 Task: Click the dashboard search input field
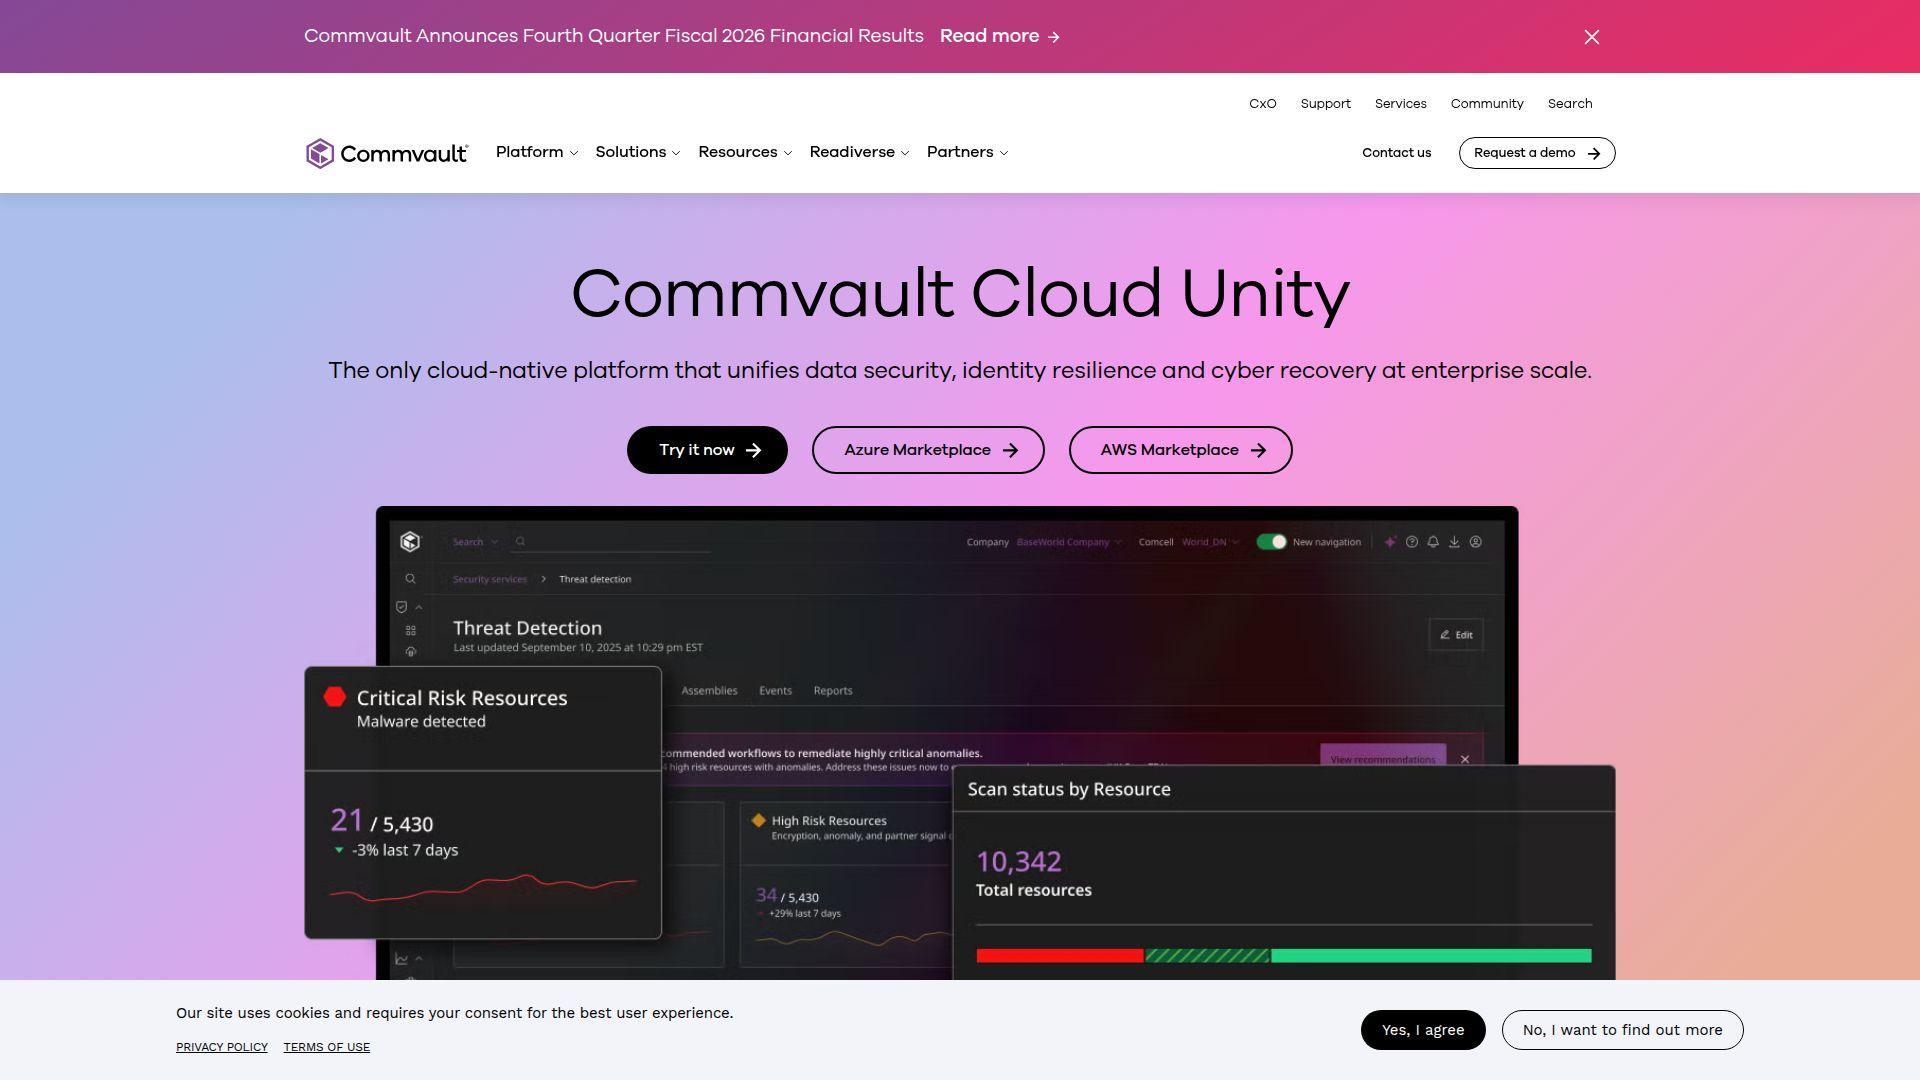coord(612,542)
